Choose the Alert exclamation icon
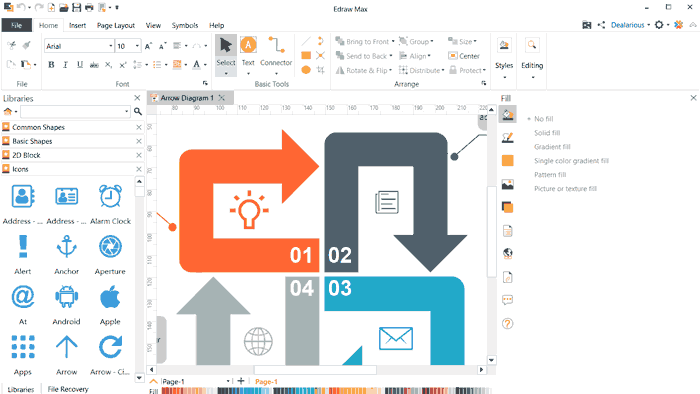This screenshot has height=394, width=700. [x=23, y=246]
